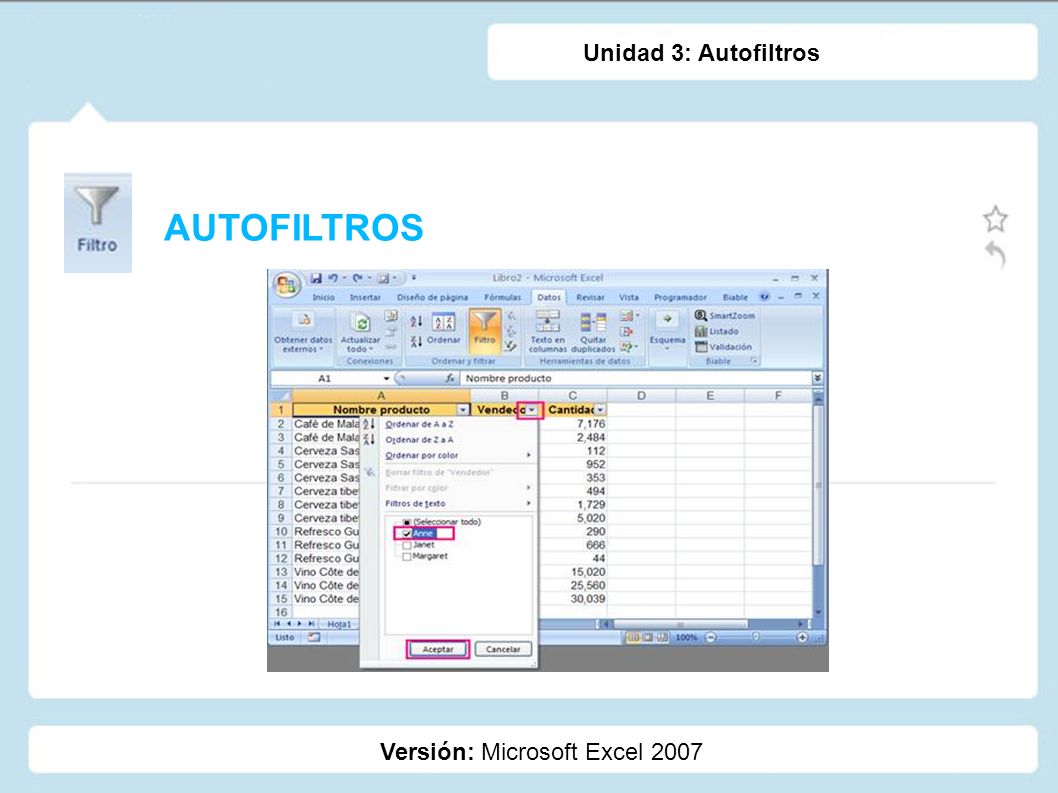Open Vendedor column filter dropdown
This screenshot has width=1058, height=793.
(x=532, y=410)
